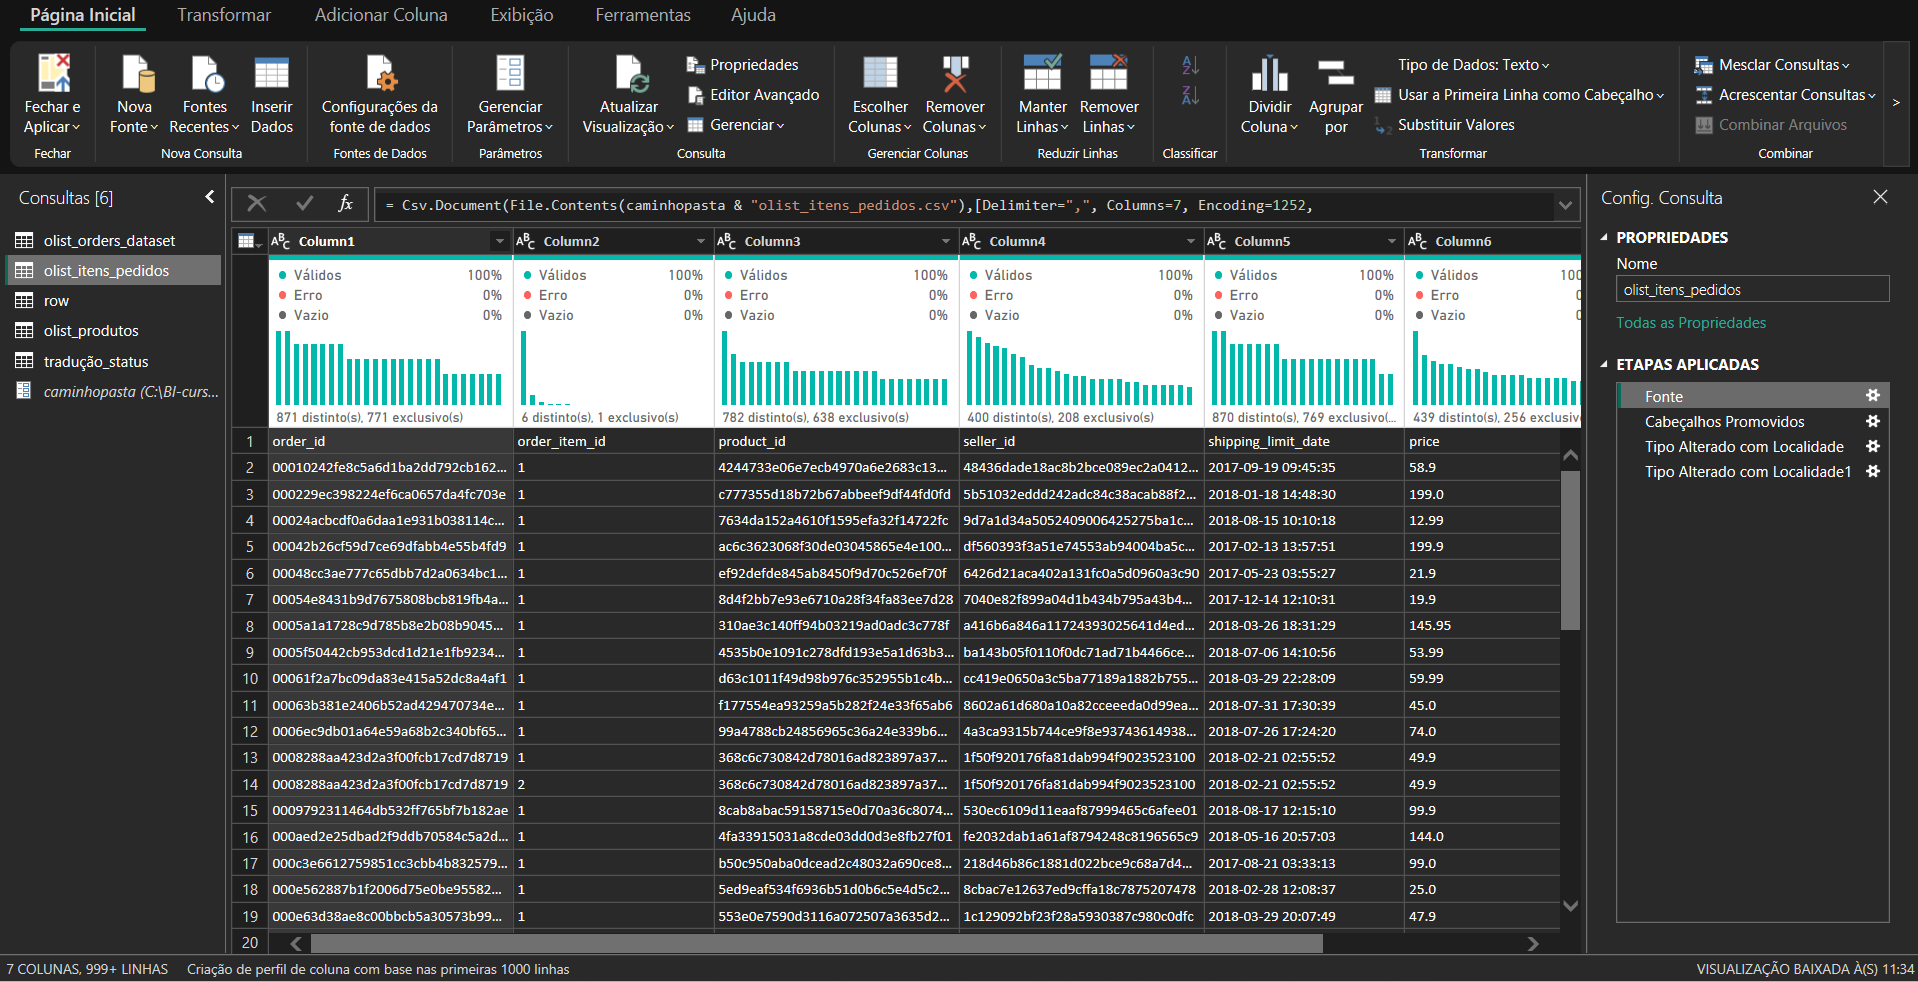Viewport: 1918px width, 982px height.
Task: Open the Editor Avançado
Action: click(753, 95)
